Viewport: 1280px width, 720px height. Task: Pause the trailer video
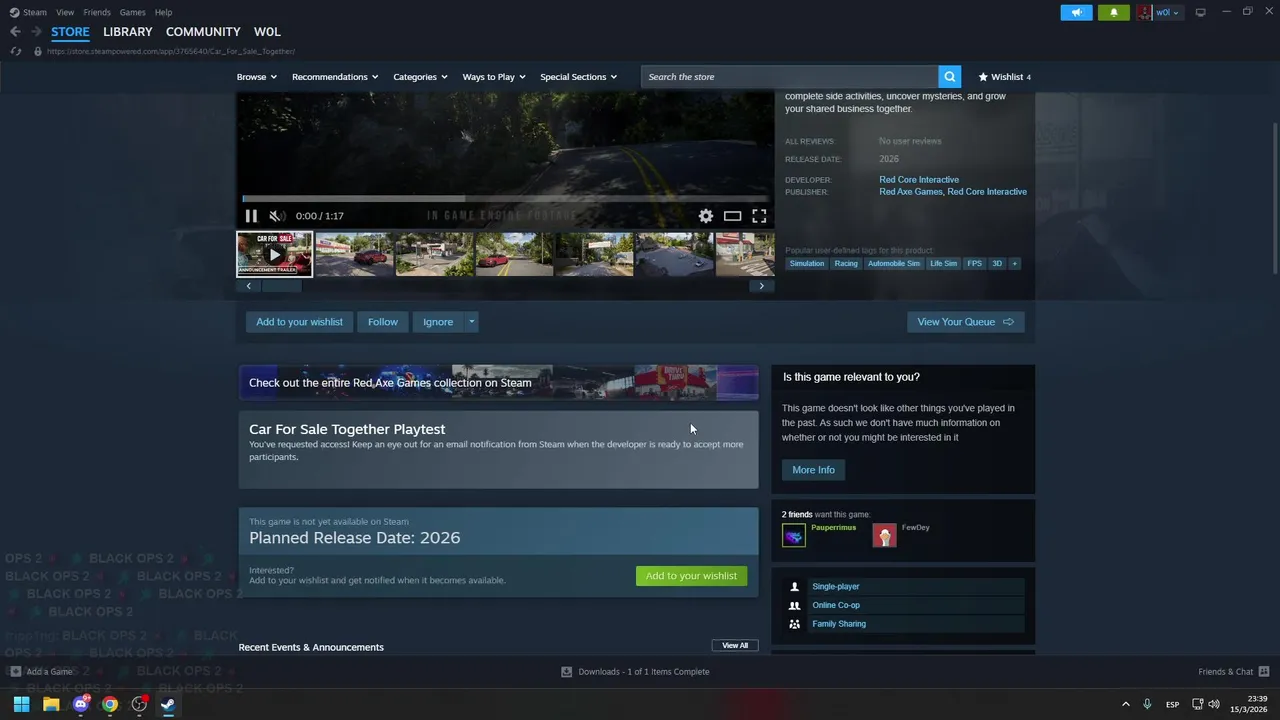[x=251, y=216]
